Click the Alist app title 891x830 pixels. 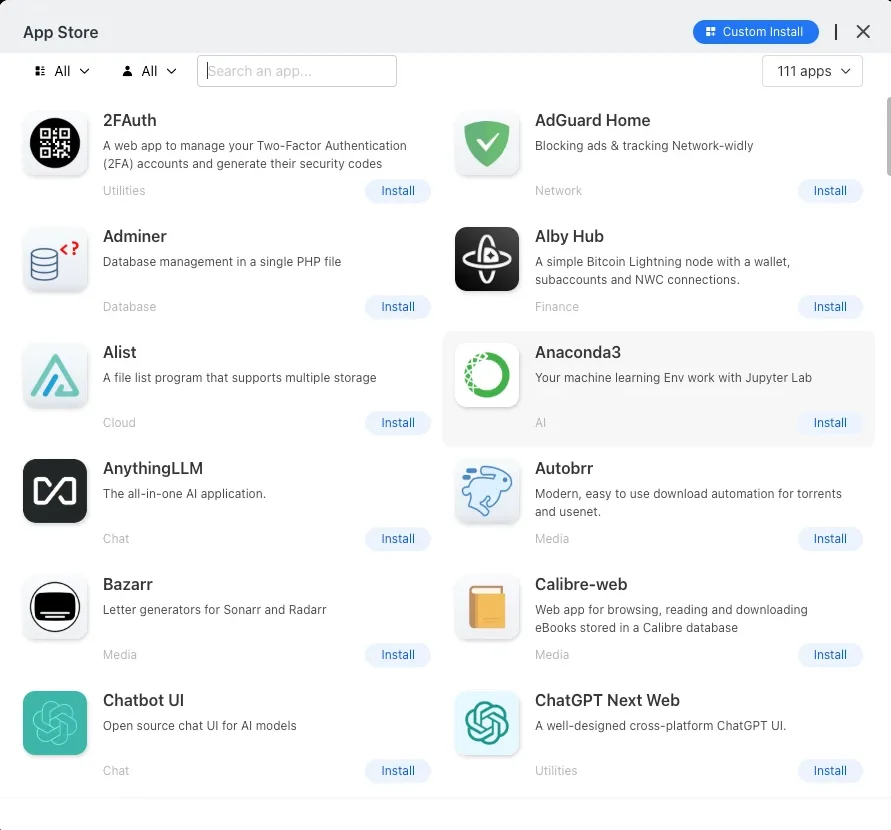(x=119, y=352)
